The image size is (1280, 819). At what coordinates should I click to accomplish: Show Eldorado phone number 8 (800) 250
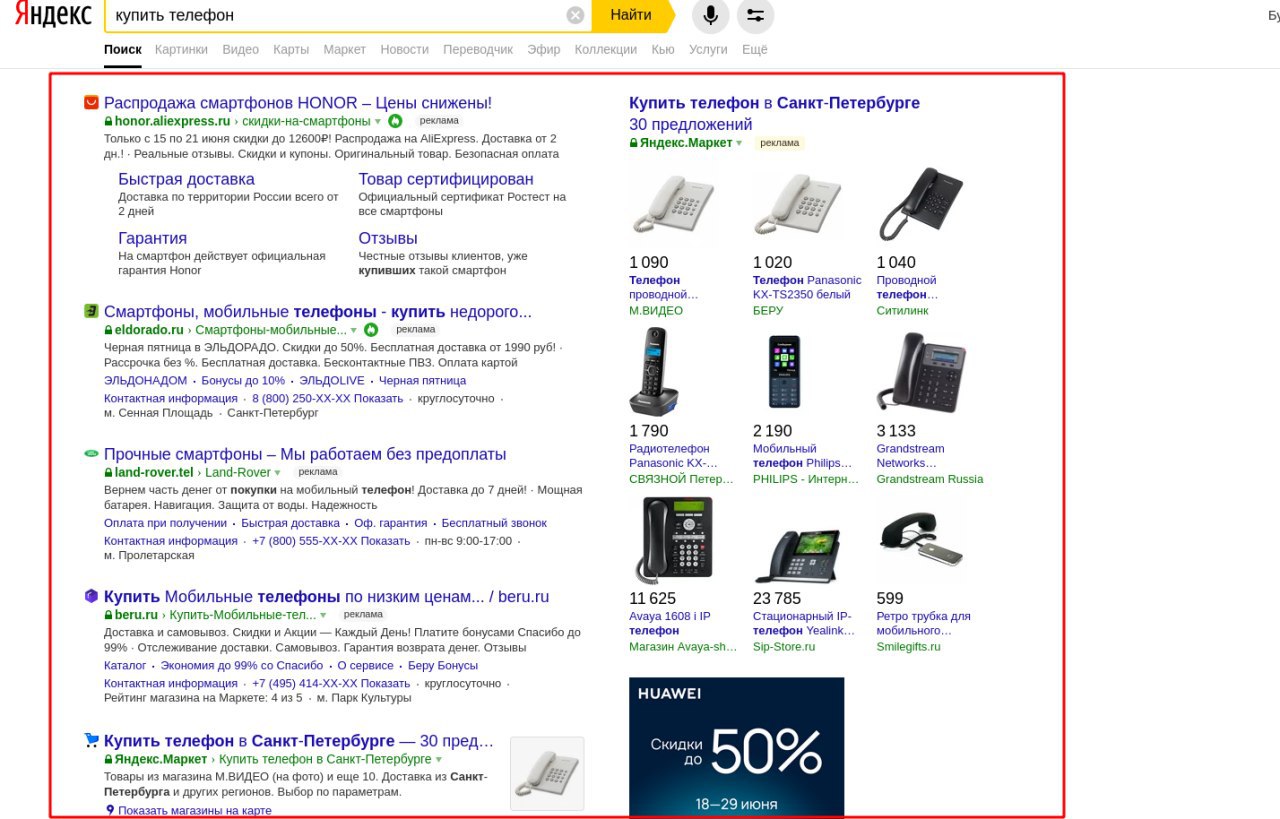pyautogui.click(x=327, y=398)
